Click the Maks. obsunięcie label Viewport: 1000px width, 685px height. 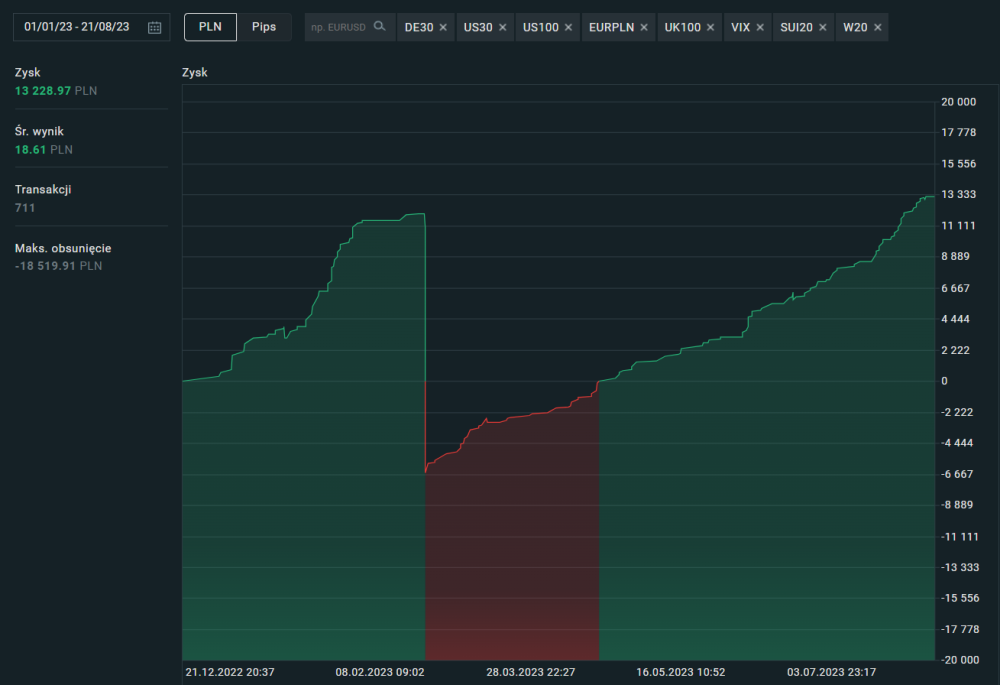coord(63,248)
